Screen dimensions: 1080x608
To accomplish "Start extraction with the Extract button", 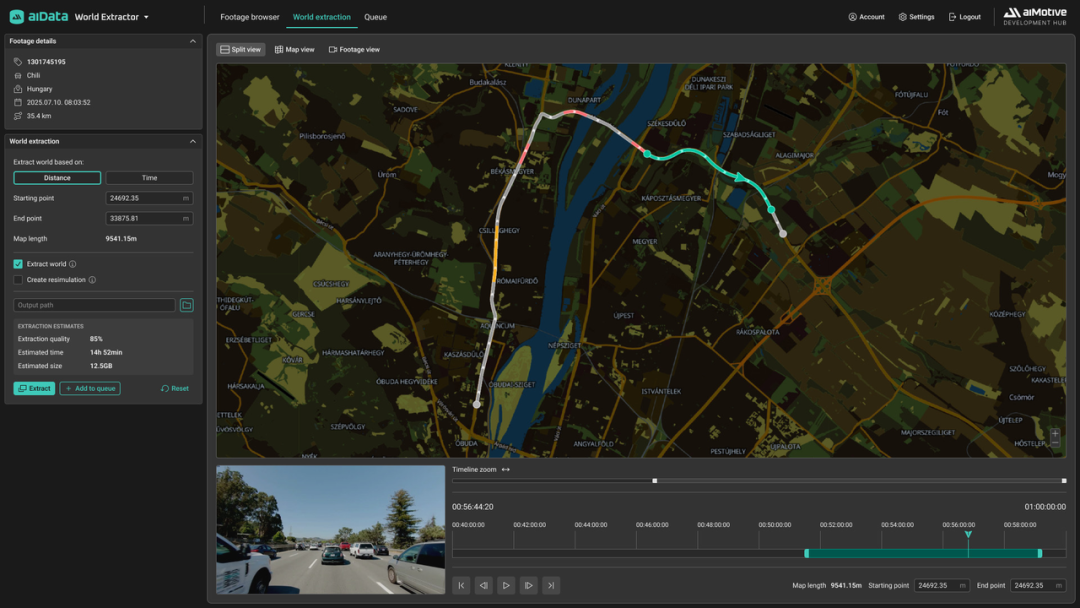I will (x=34, y=388).
